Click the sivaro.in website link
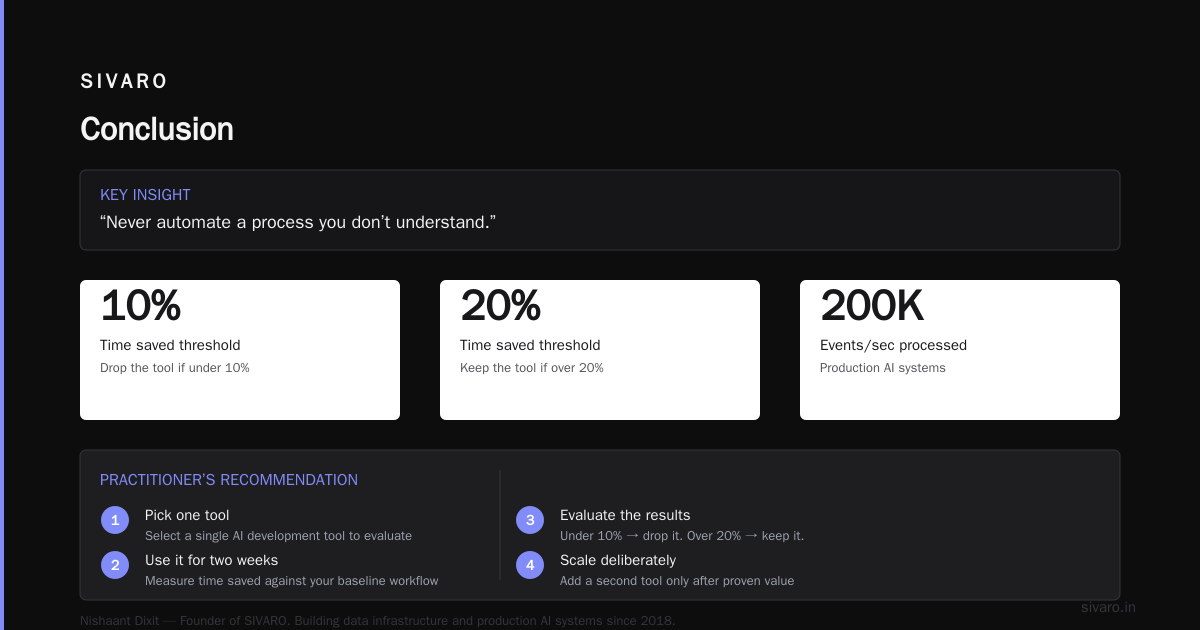 (x=1108, y=607)
